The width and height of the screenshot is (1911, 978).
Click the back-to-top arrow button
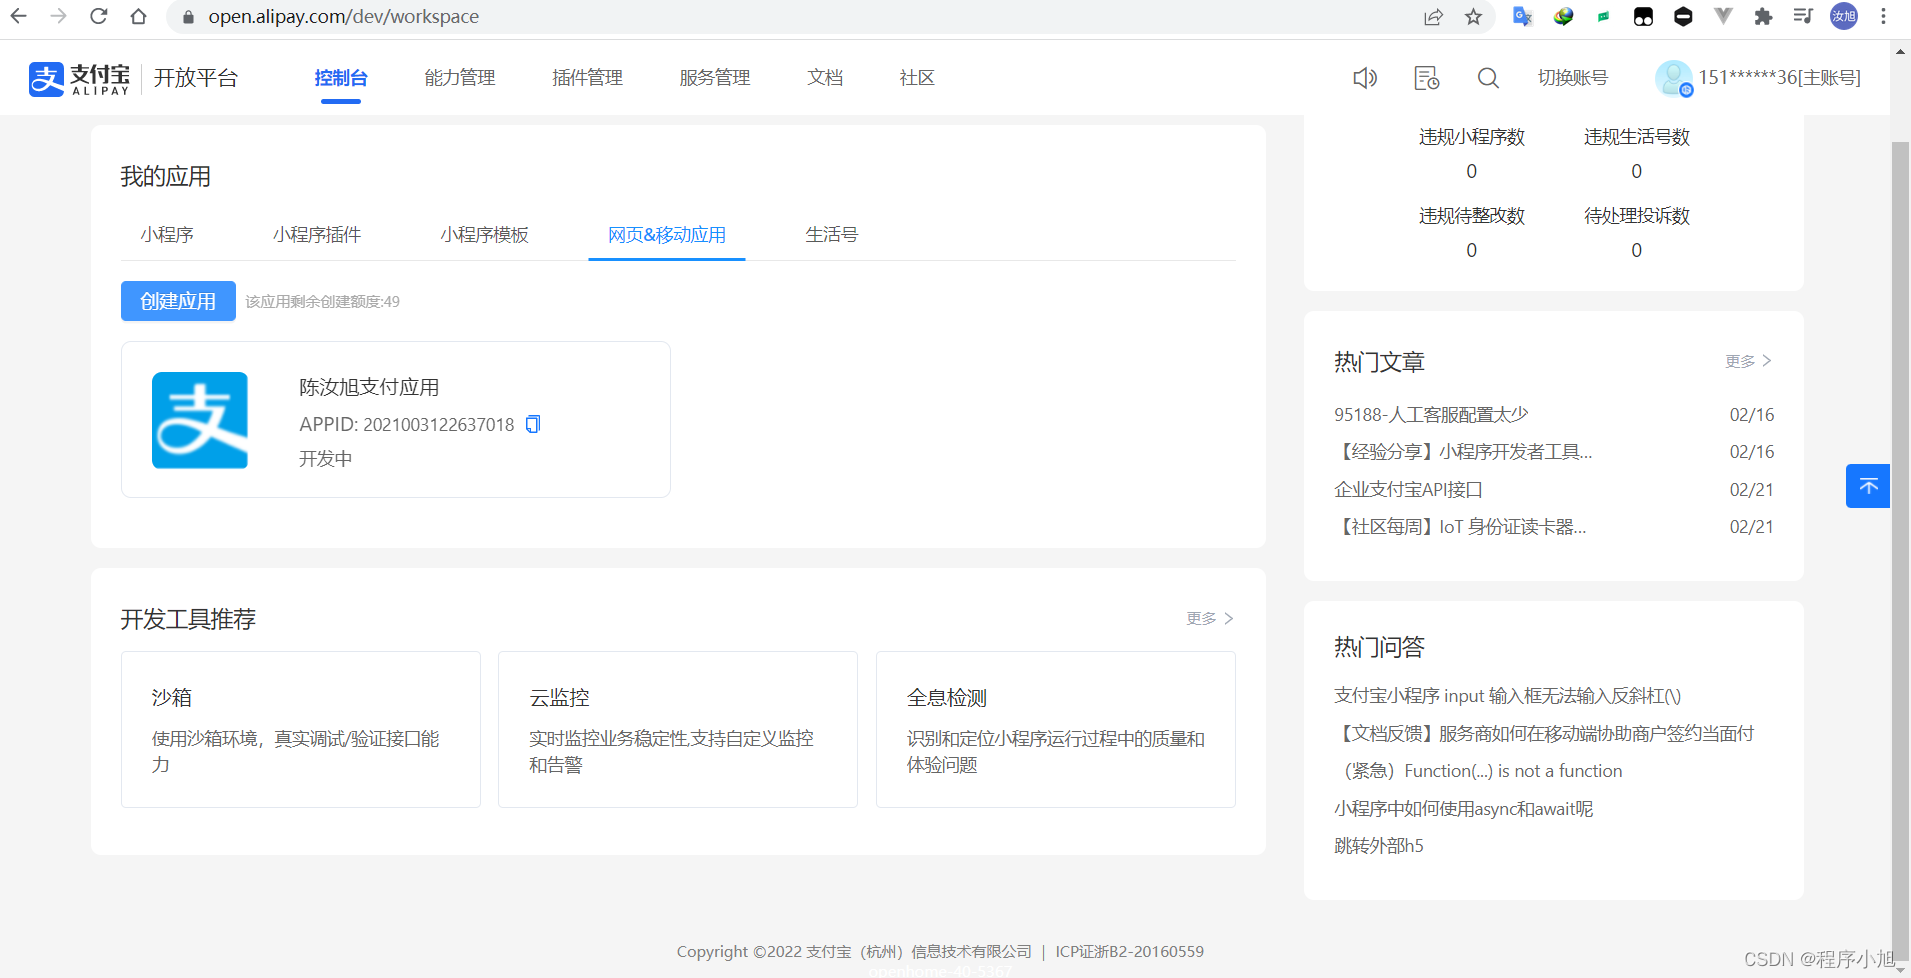click(1868, 486)
